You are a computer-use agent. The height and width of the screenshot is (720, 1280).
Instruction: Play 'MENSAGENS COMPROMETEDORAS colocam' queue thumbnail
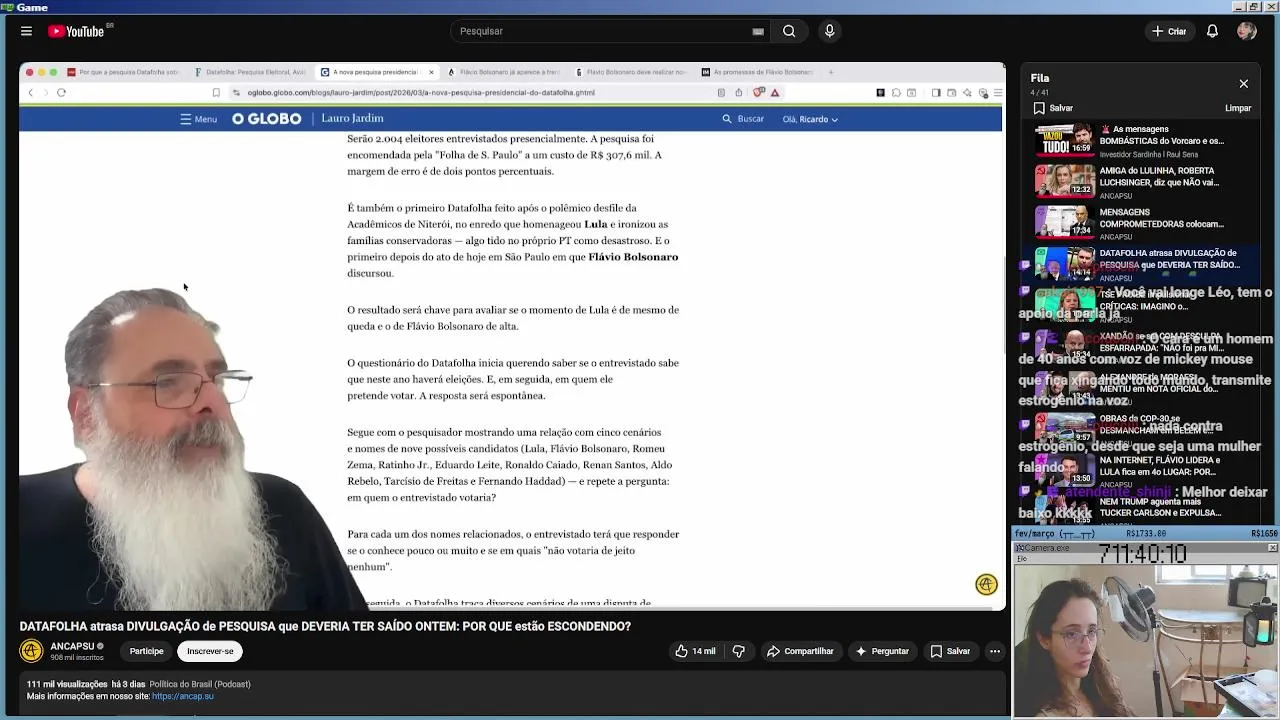point(1064,221)
